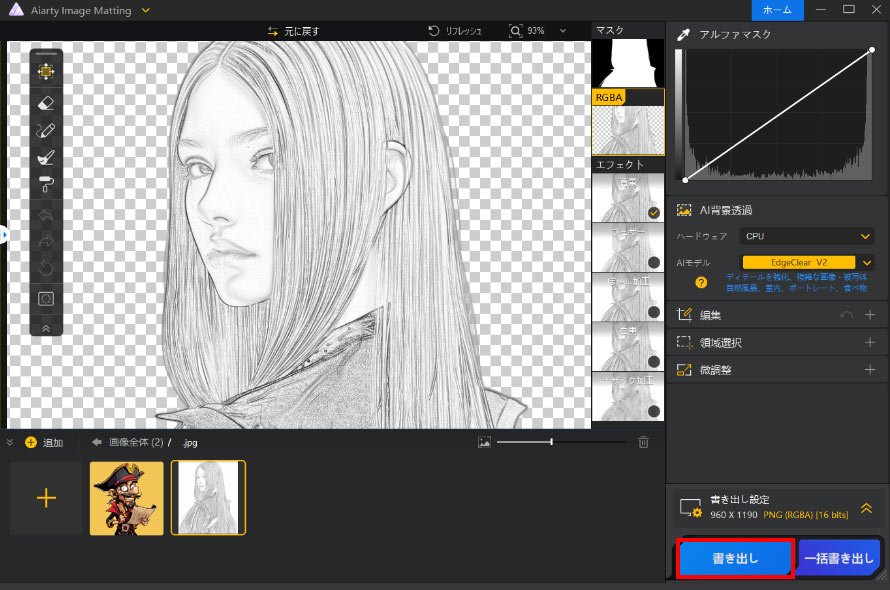Select the pirate cartoon image thumbnail

(x=126, y=498)
